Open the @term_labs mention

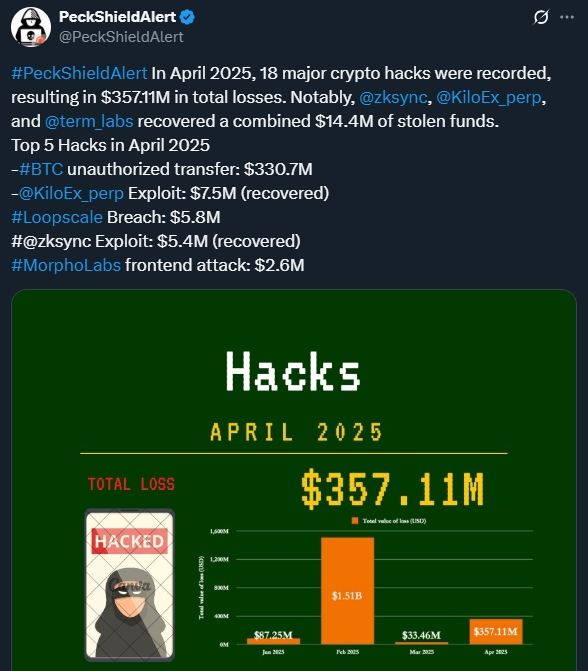[x=89, y=122]
